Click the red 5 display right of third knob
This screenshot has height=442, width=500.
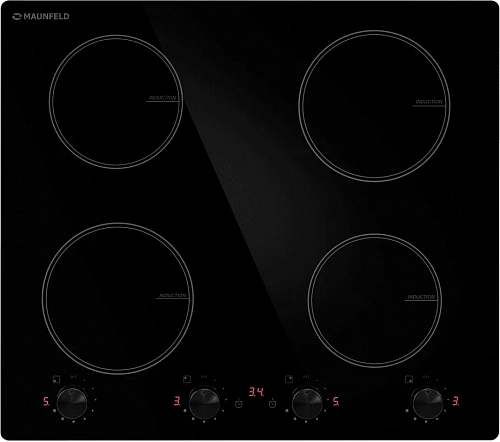click(x=336, y=401)
